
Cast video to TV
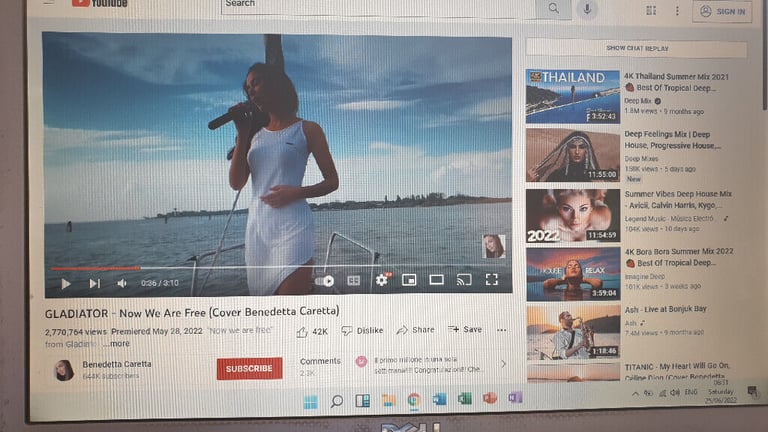click(464, 280)
